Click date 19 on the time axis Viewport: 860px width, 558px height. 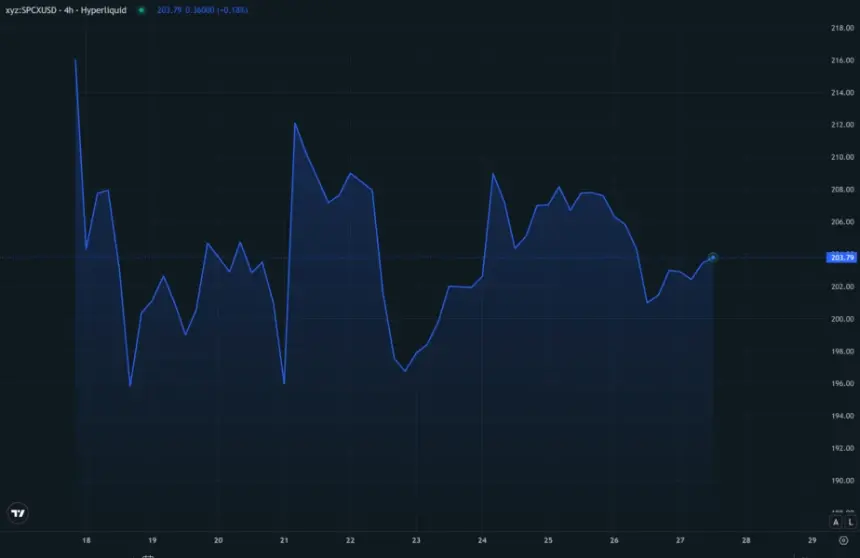pyautogui.click(x=152, y=540)
